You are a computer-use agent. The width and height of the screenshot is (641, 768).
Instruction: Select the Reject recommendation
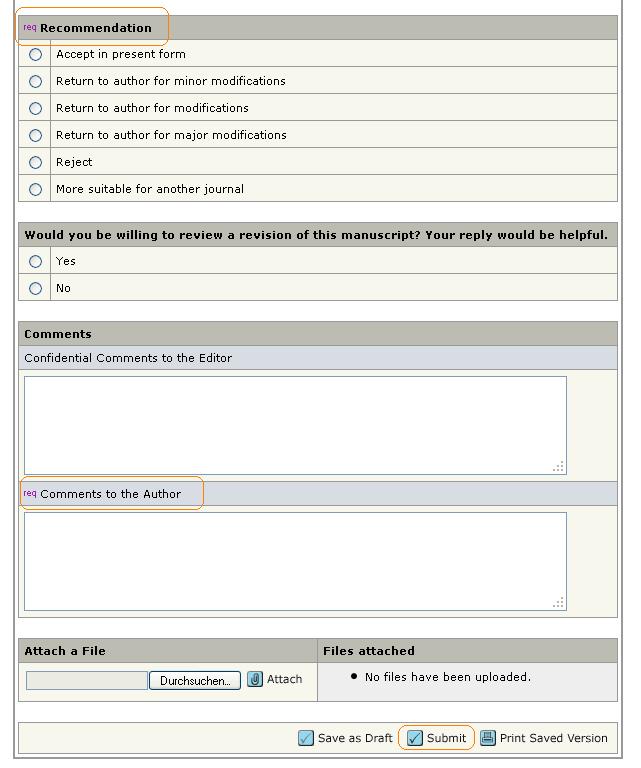coord(35,162)
